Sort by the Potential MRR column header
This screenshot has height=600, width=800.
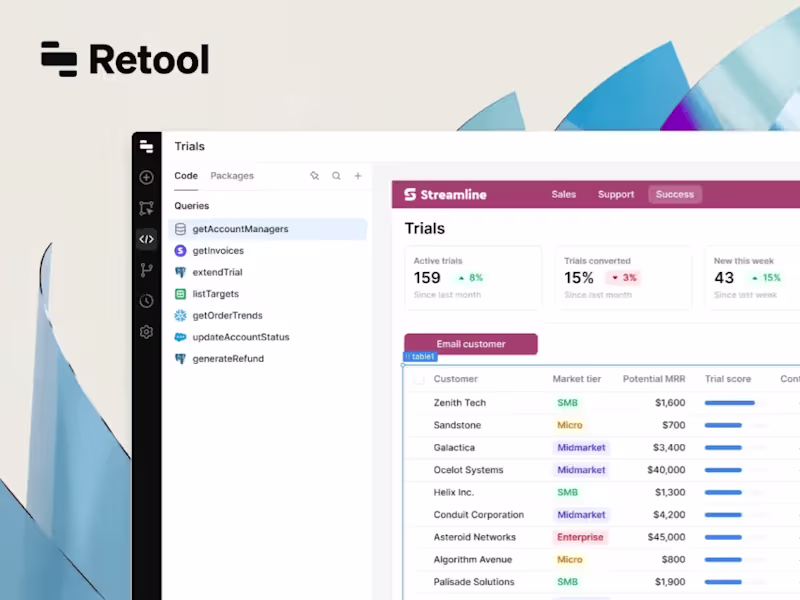[x=654, y=379]
